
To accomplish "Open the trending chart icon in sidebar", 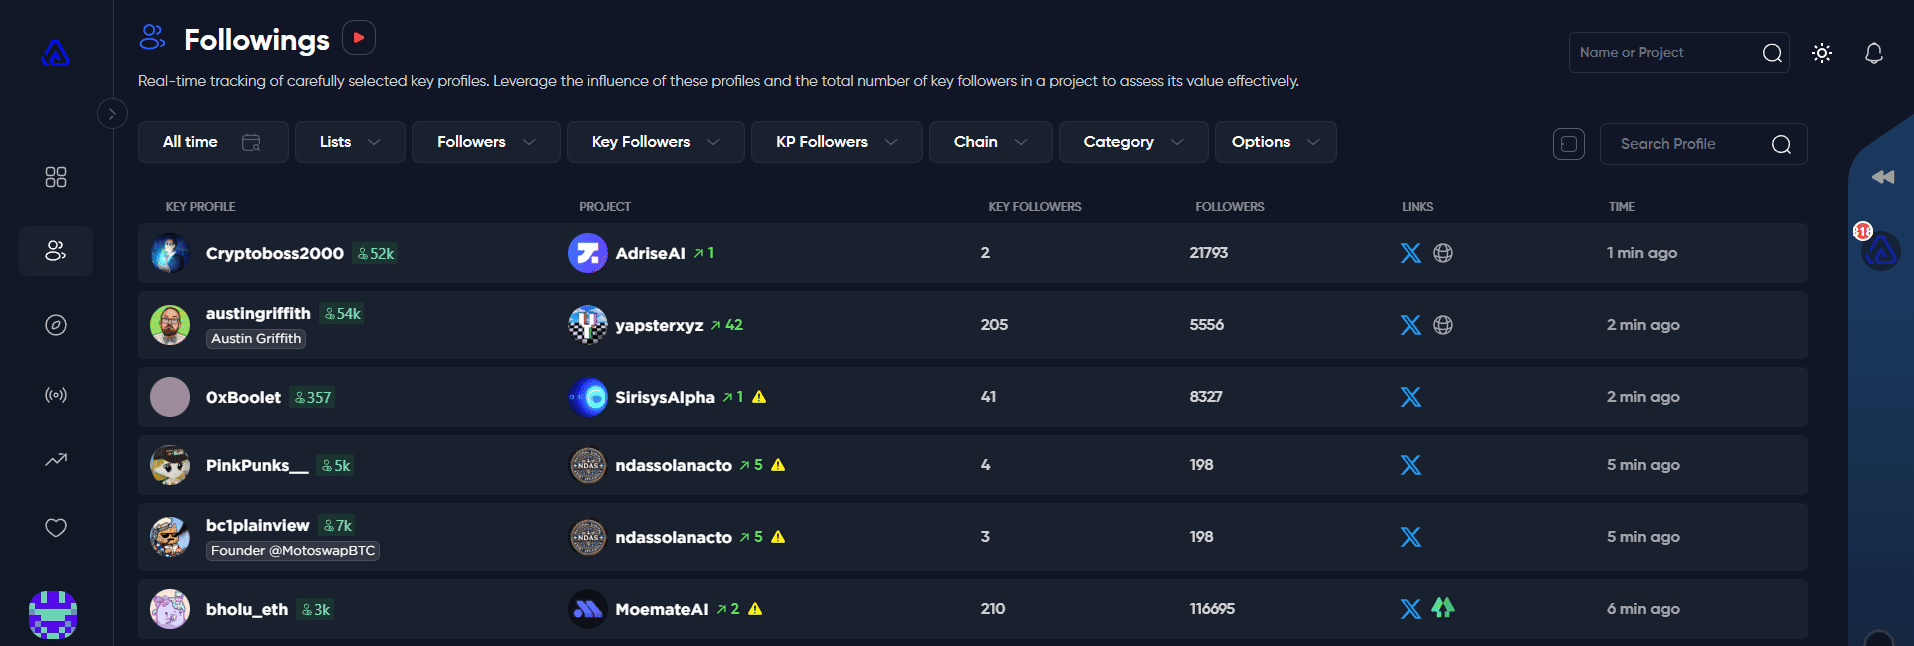I will click(x=56, y=460).
